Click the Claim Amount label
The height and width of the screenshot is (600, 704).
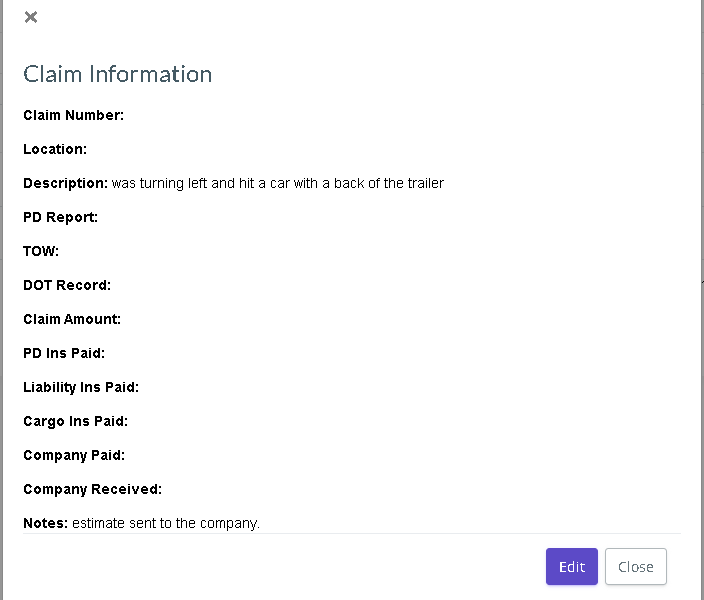[72, 319]
